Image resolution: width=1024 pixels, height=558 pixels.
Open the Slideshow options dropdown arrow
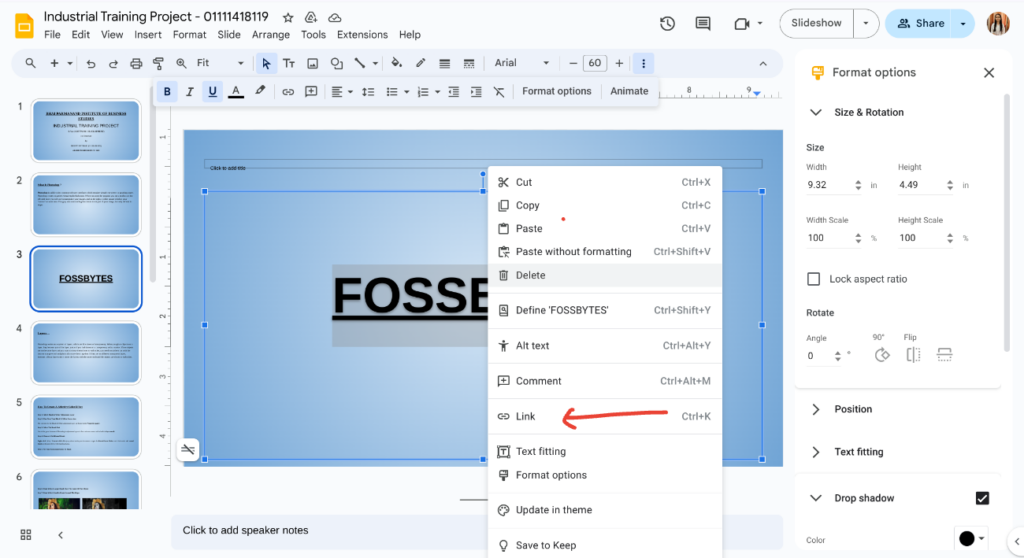click(x=866, y=24)
